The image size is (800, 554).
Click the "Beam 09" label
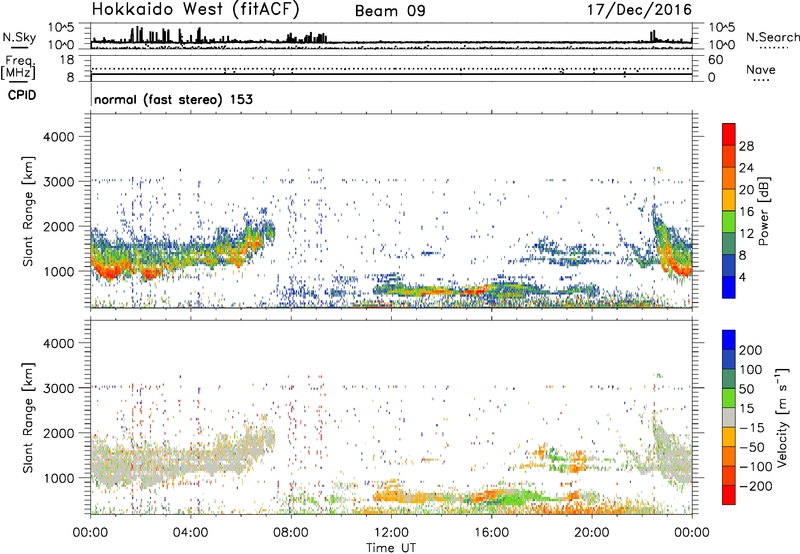(390, 11)
